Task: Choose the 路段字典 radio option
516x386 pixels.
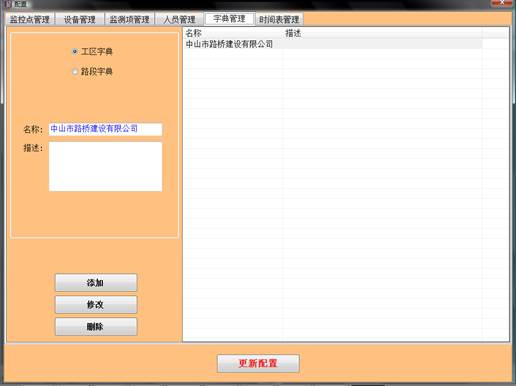Action: coord(75,71)
